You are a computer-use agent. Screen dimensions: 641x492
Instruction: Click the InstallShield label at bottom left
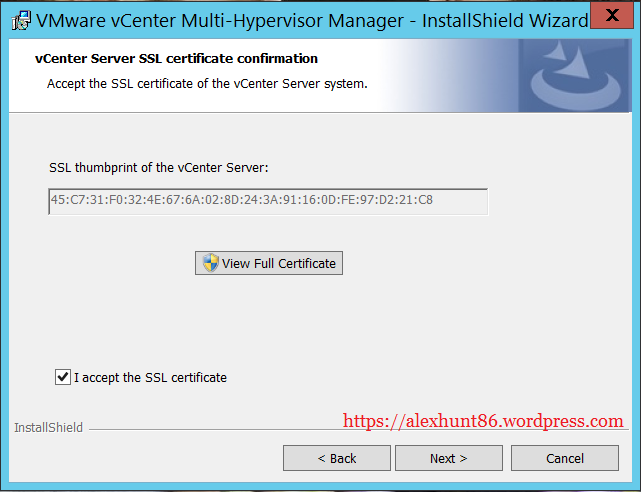tap(49, 427)
